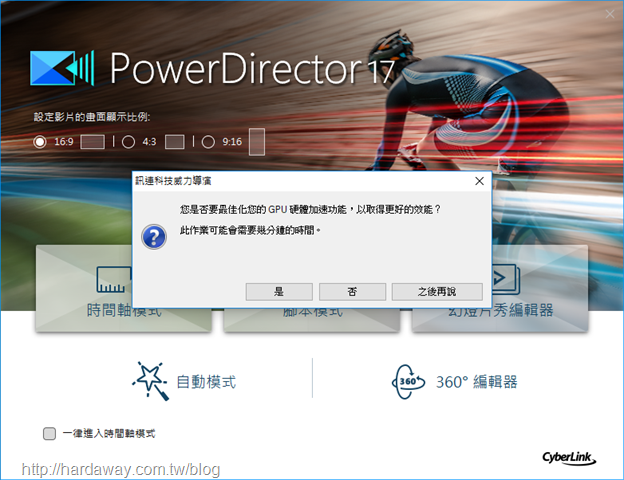Choose 之後再說 (Later) button

coord(437,292)
